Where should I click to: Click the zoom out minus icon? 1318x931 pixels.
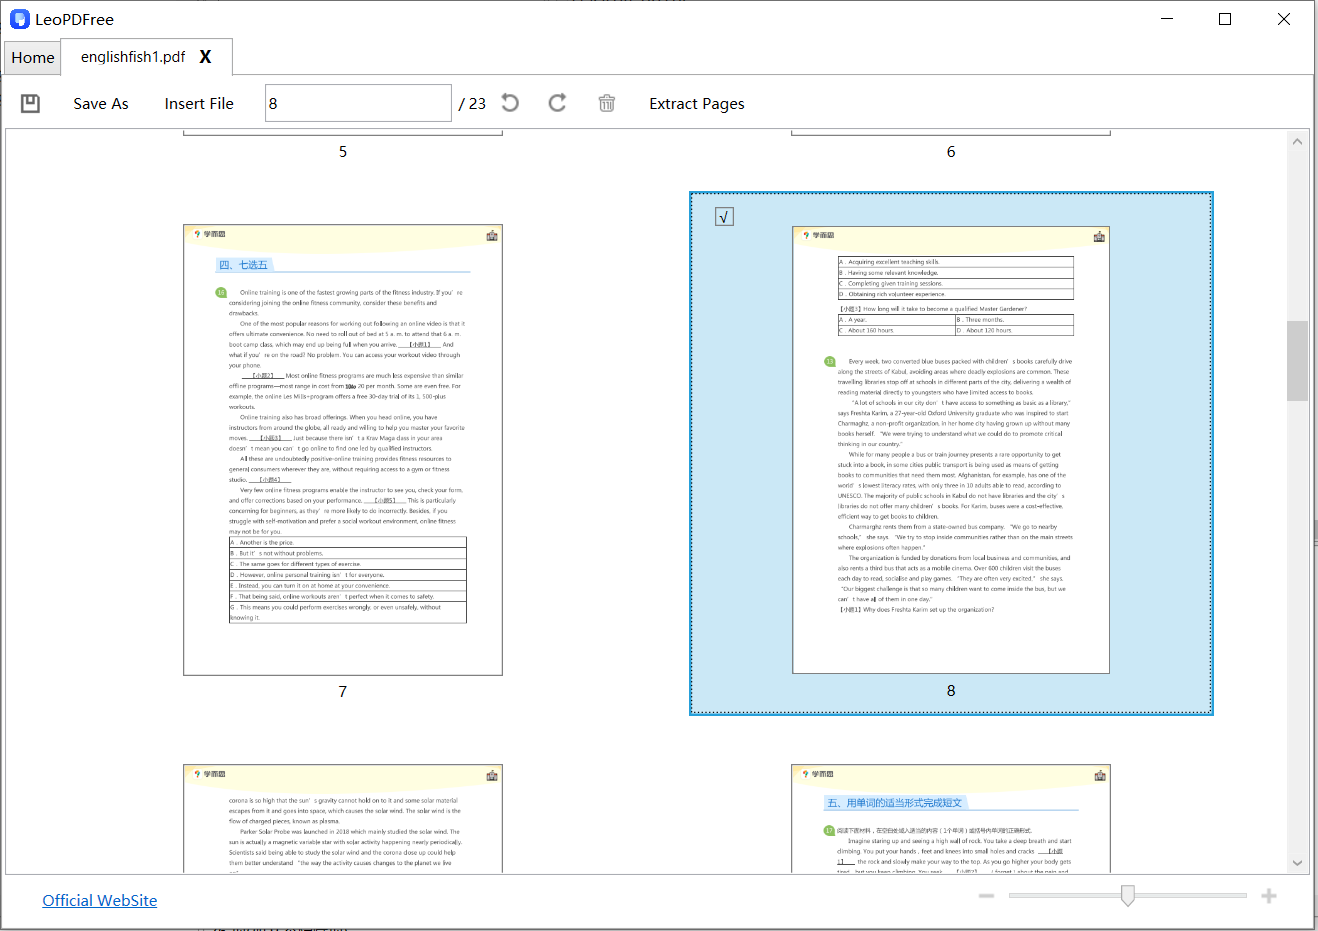986,896
